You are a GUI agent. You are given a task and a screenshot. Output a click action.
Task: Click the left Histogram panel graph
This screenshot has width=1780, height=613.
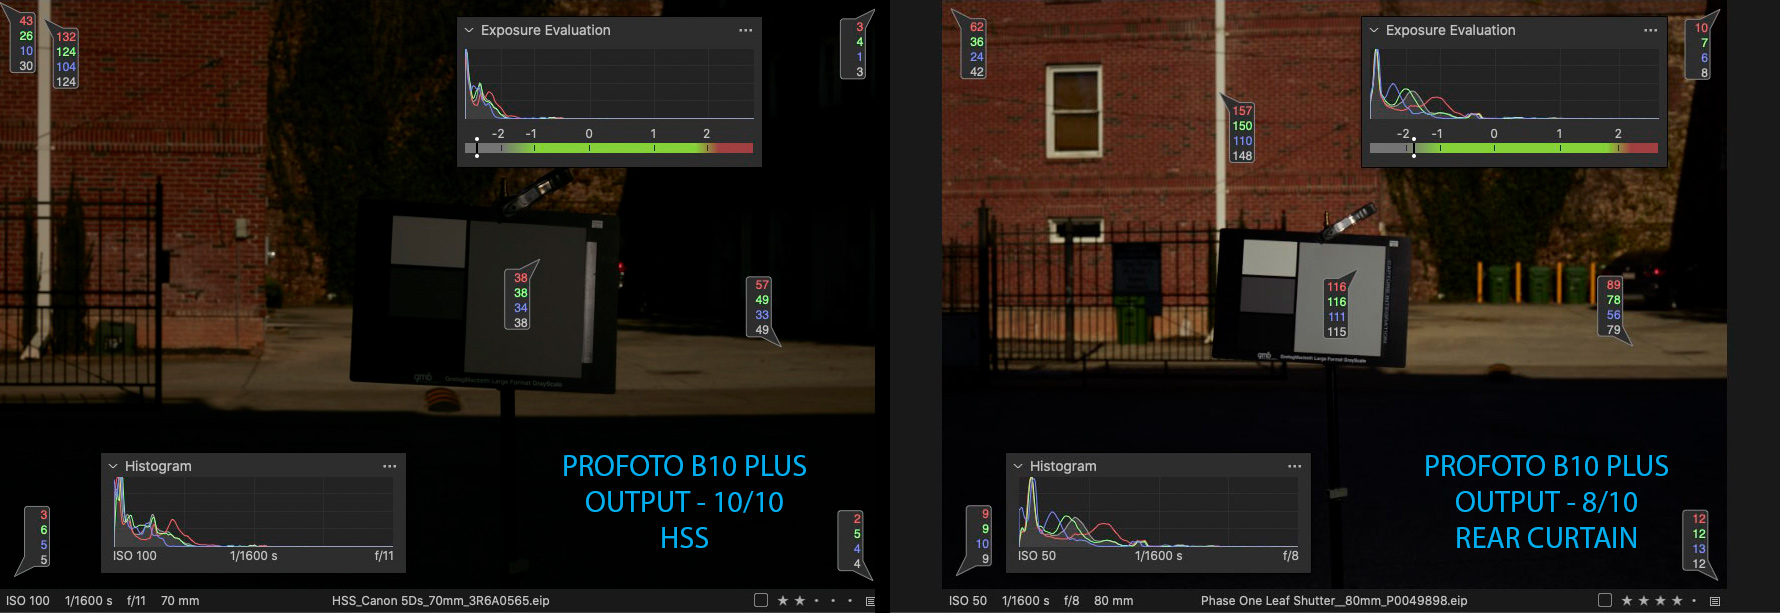click(254, 511)
